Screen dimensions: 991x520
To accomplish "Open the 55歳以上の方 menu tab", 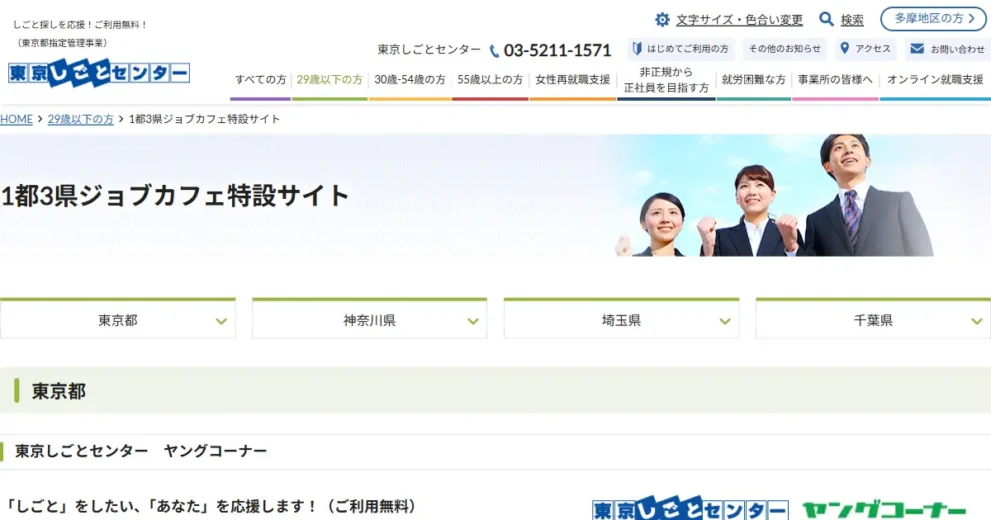I will (490, 80).
